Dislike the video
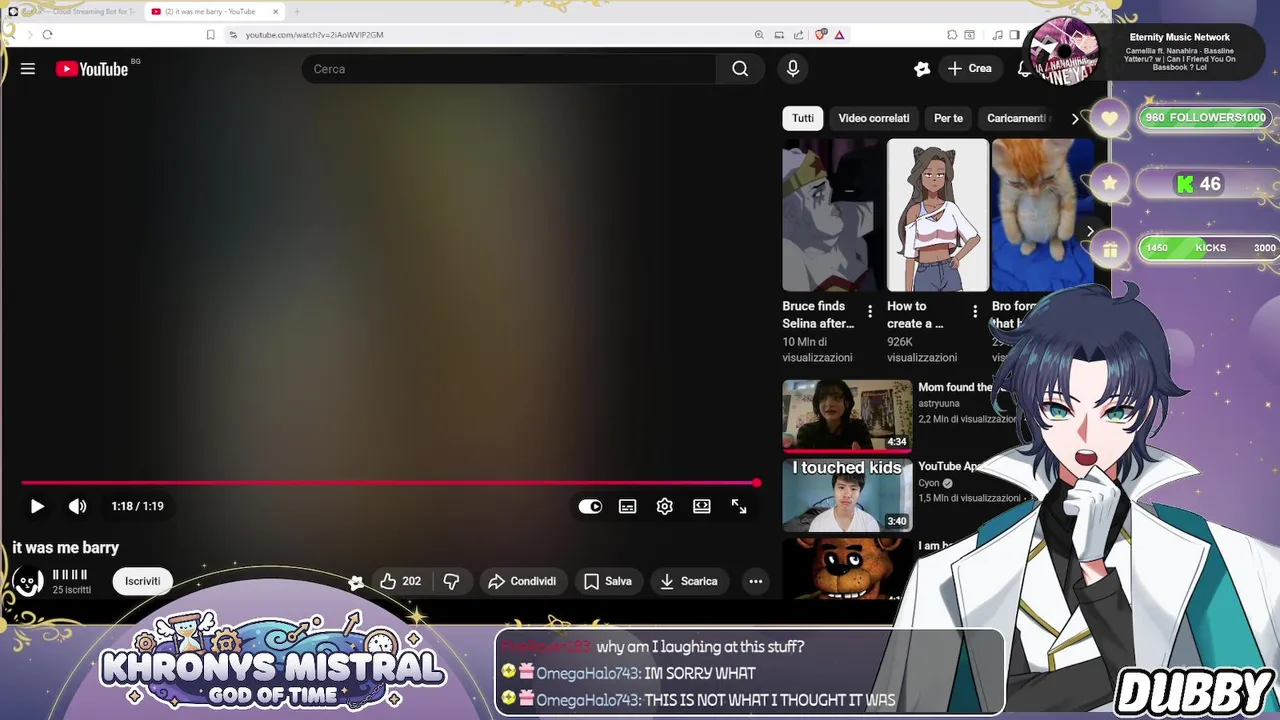The height and width of the screenshot is (720, 1280). pyautogui.click(x=451, y=581)
